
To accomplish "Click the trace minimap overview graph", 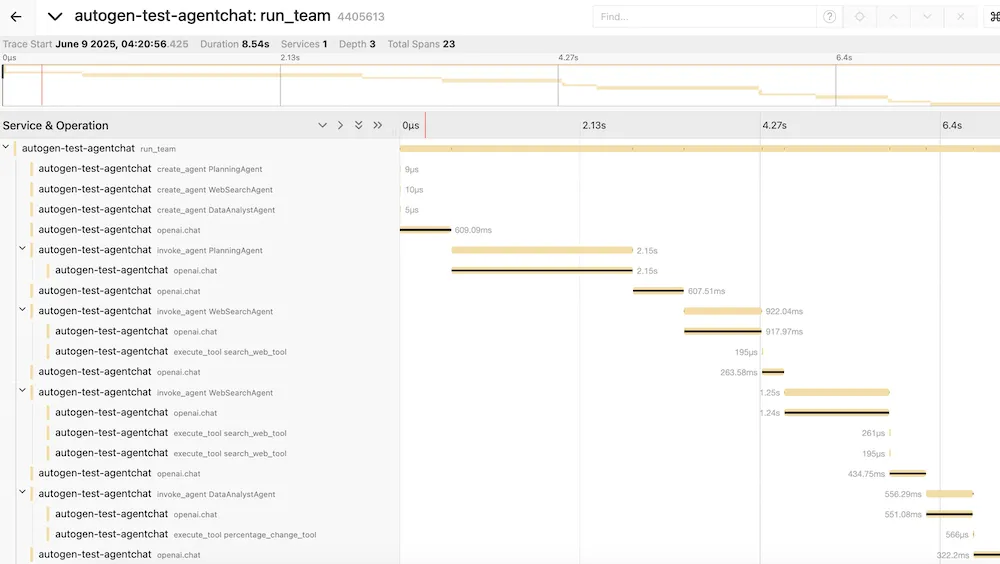I will point(501,85).
